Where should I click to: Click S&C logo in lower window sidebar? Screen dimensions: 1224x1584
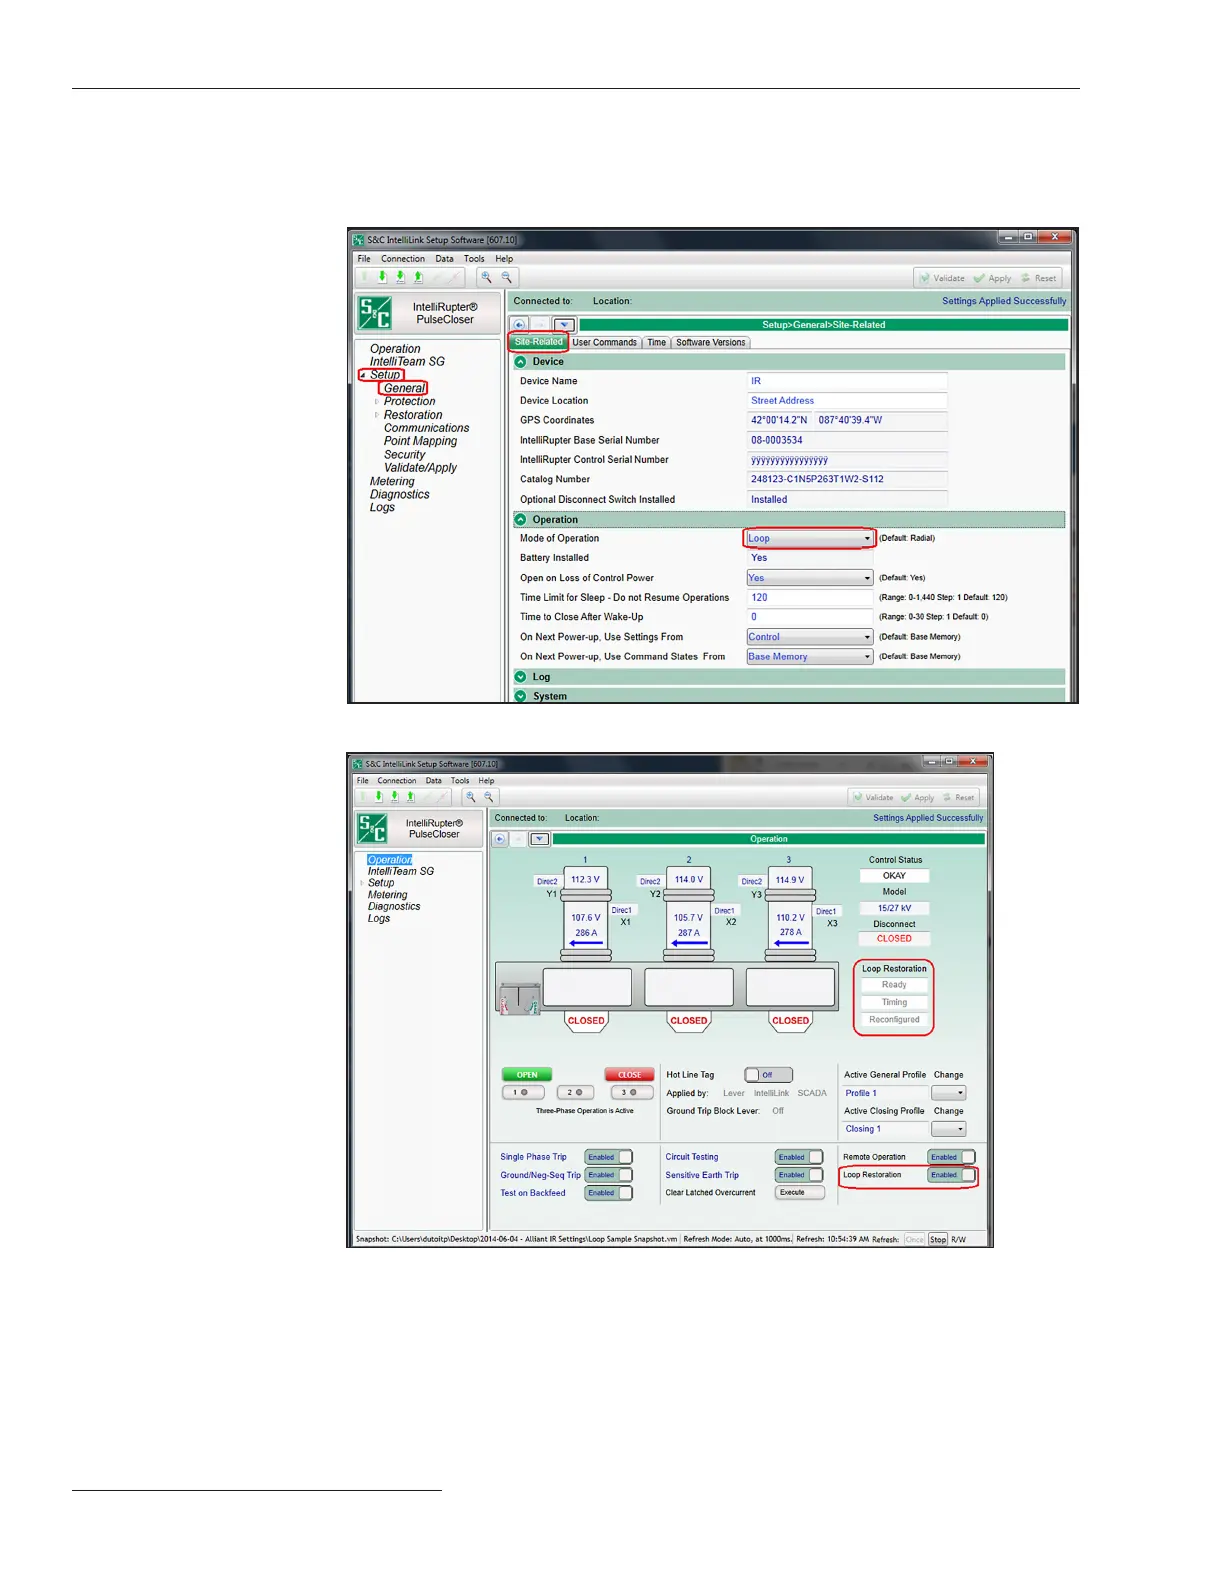(372, 828)
